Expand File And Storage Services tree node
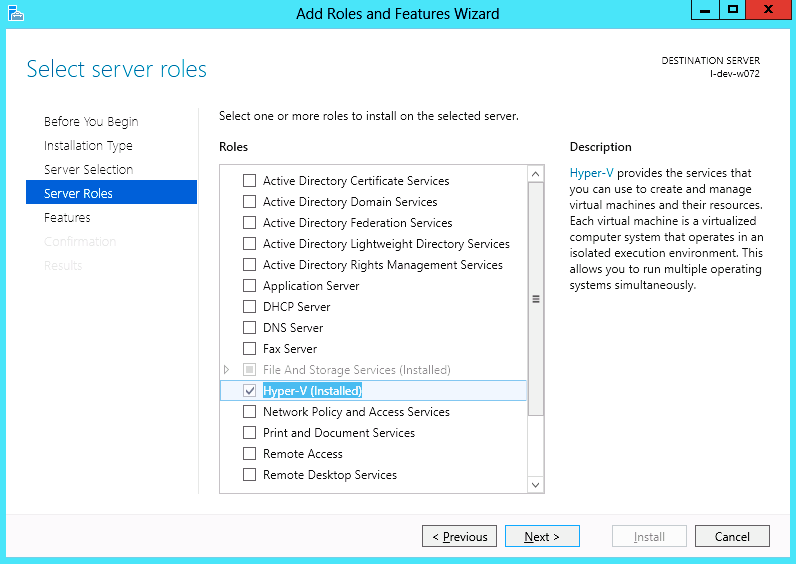Viewport: 796px width, 565px height. tap(227, 370)
